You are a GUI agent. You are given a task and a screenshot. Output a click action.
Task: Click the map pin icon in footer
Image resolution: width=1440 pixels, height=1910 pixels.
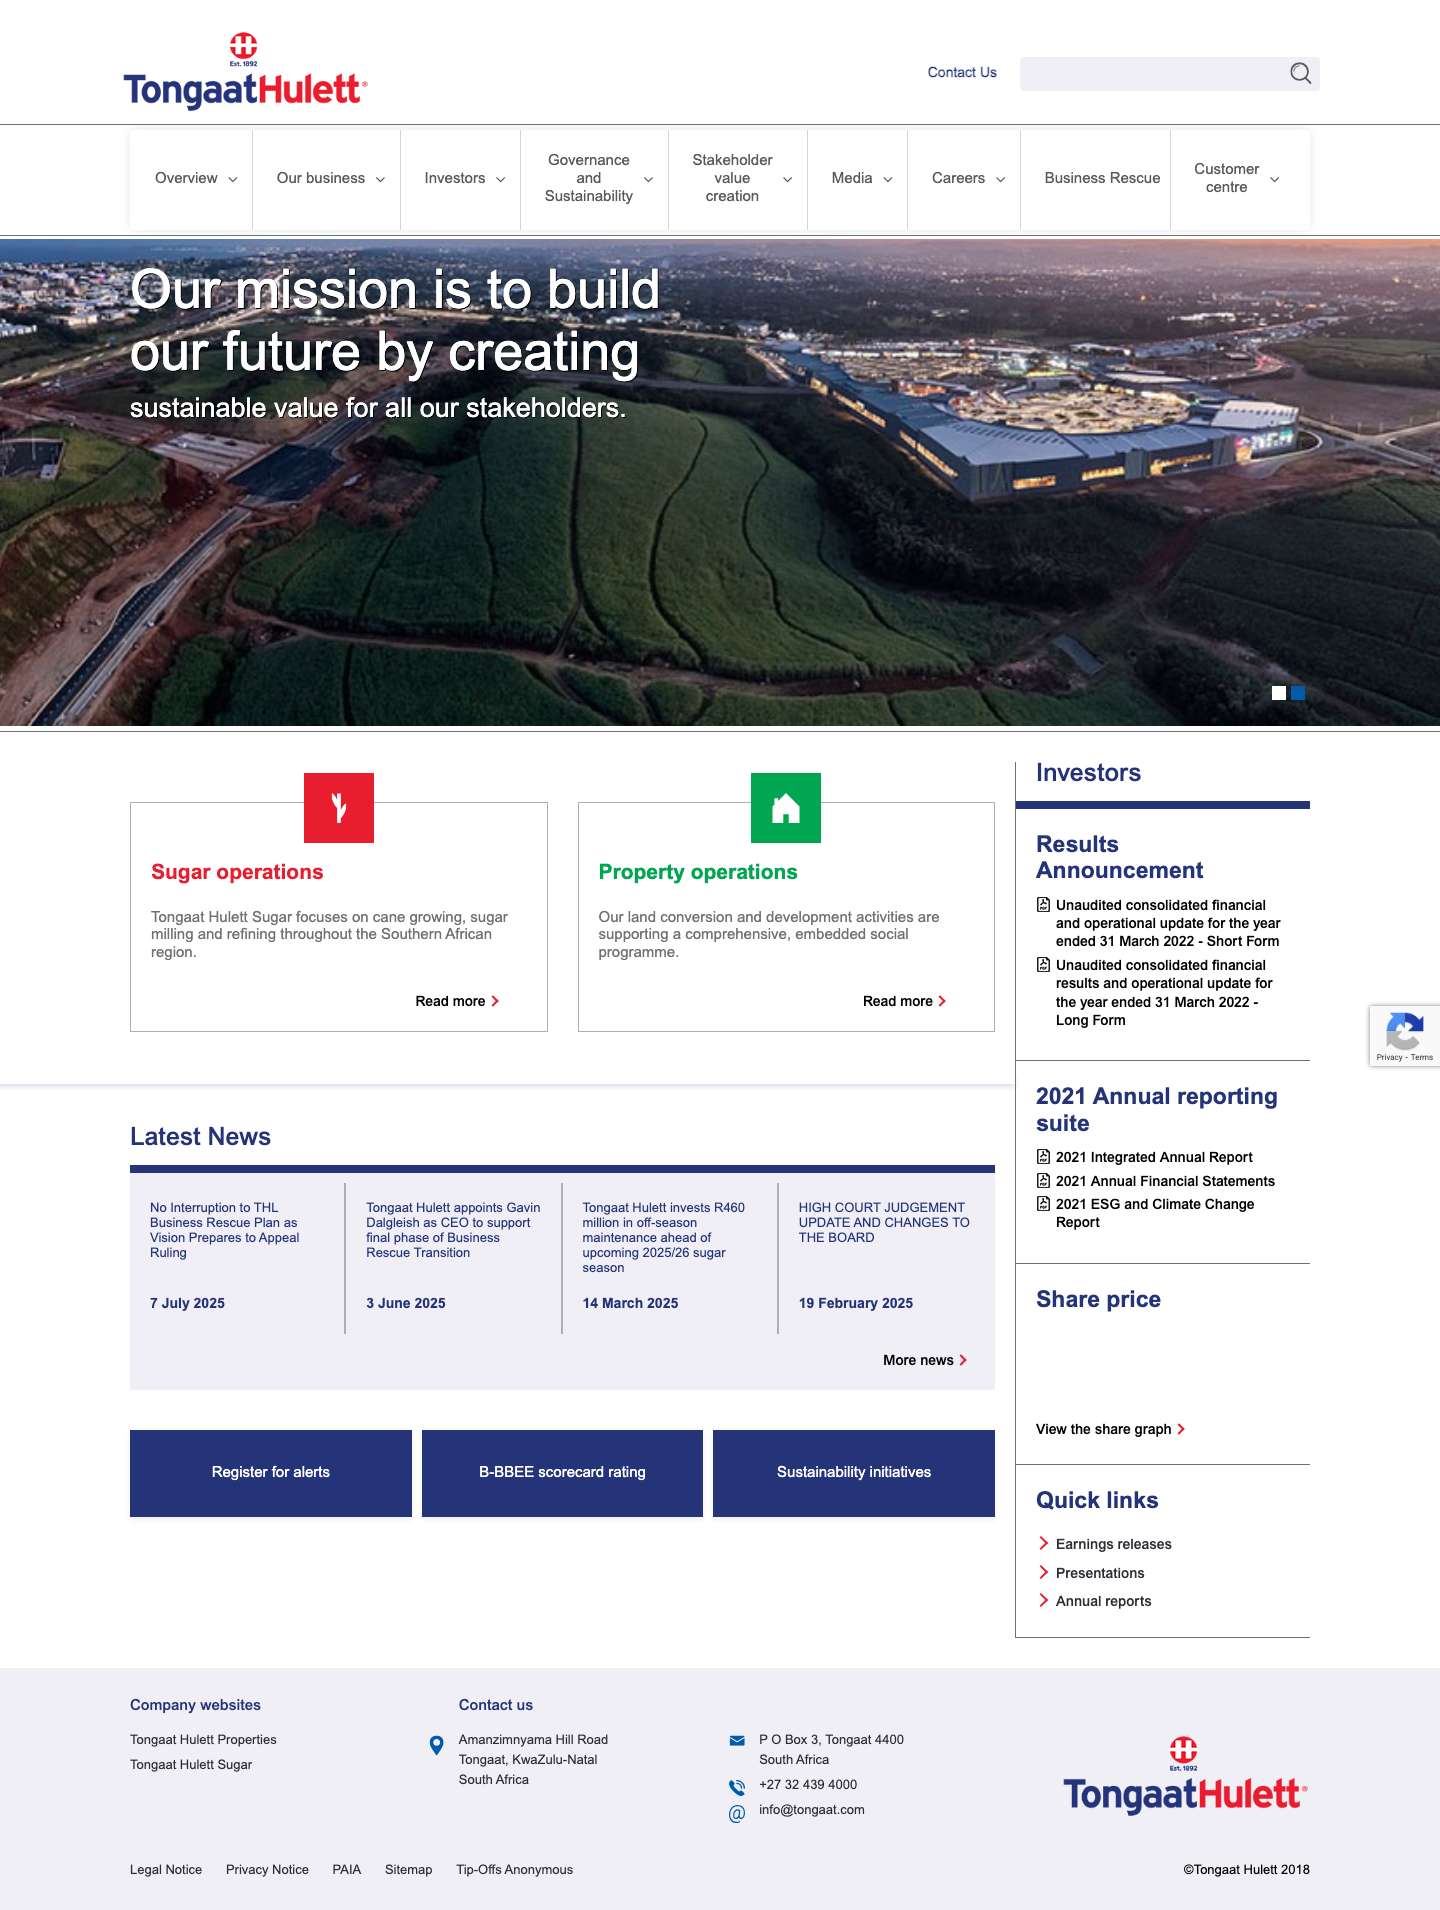coord(436,1745)
